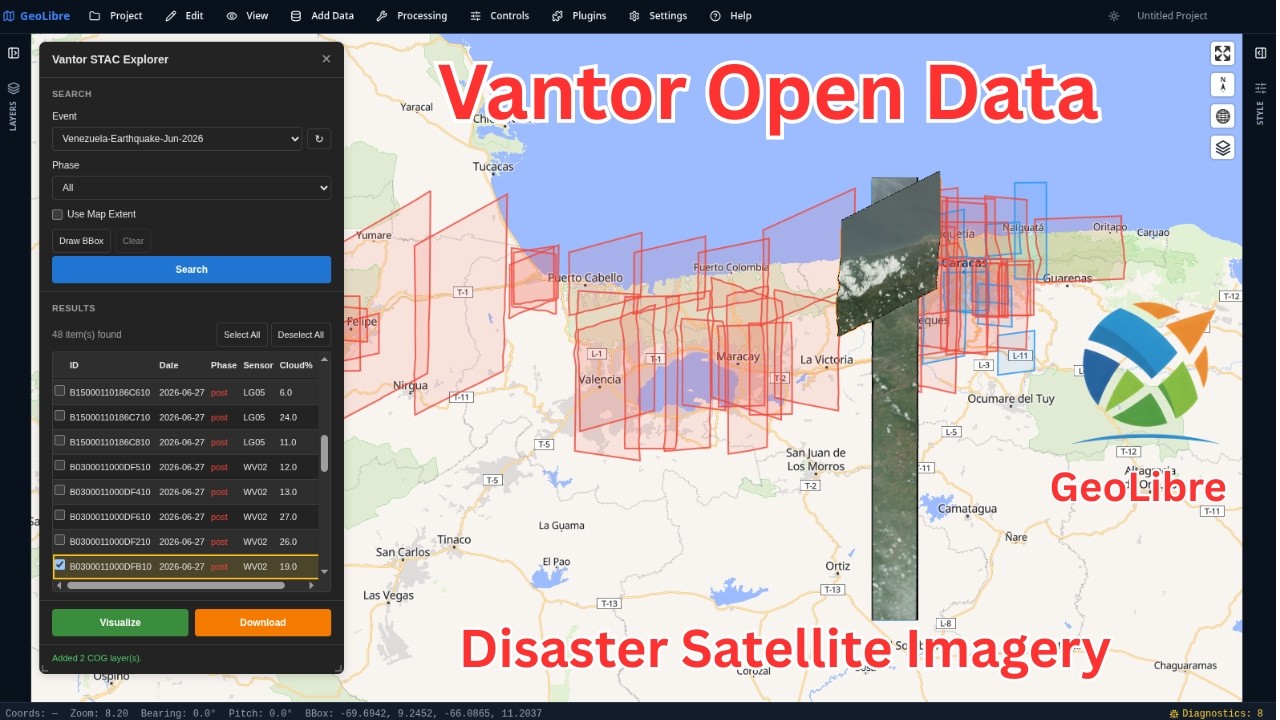Click the globe projection map control
The image size is (1280, 720).
click(1222, 116)
